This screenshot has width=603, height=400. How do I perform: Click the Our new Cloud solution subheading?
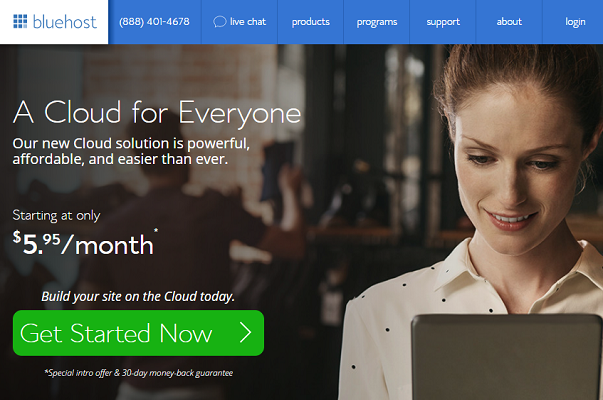[131, 151]
